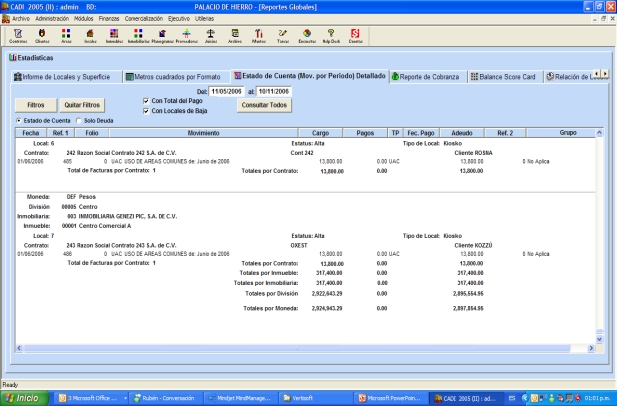Click the Clientes toolbar icon

[42, 35]
